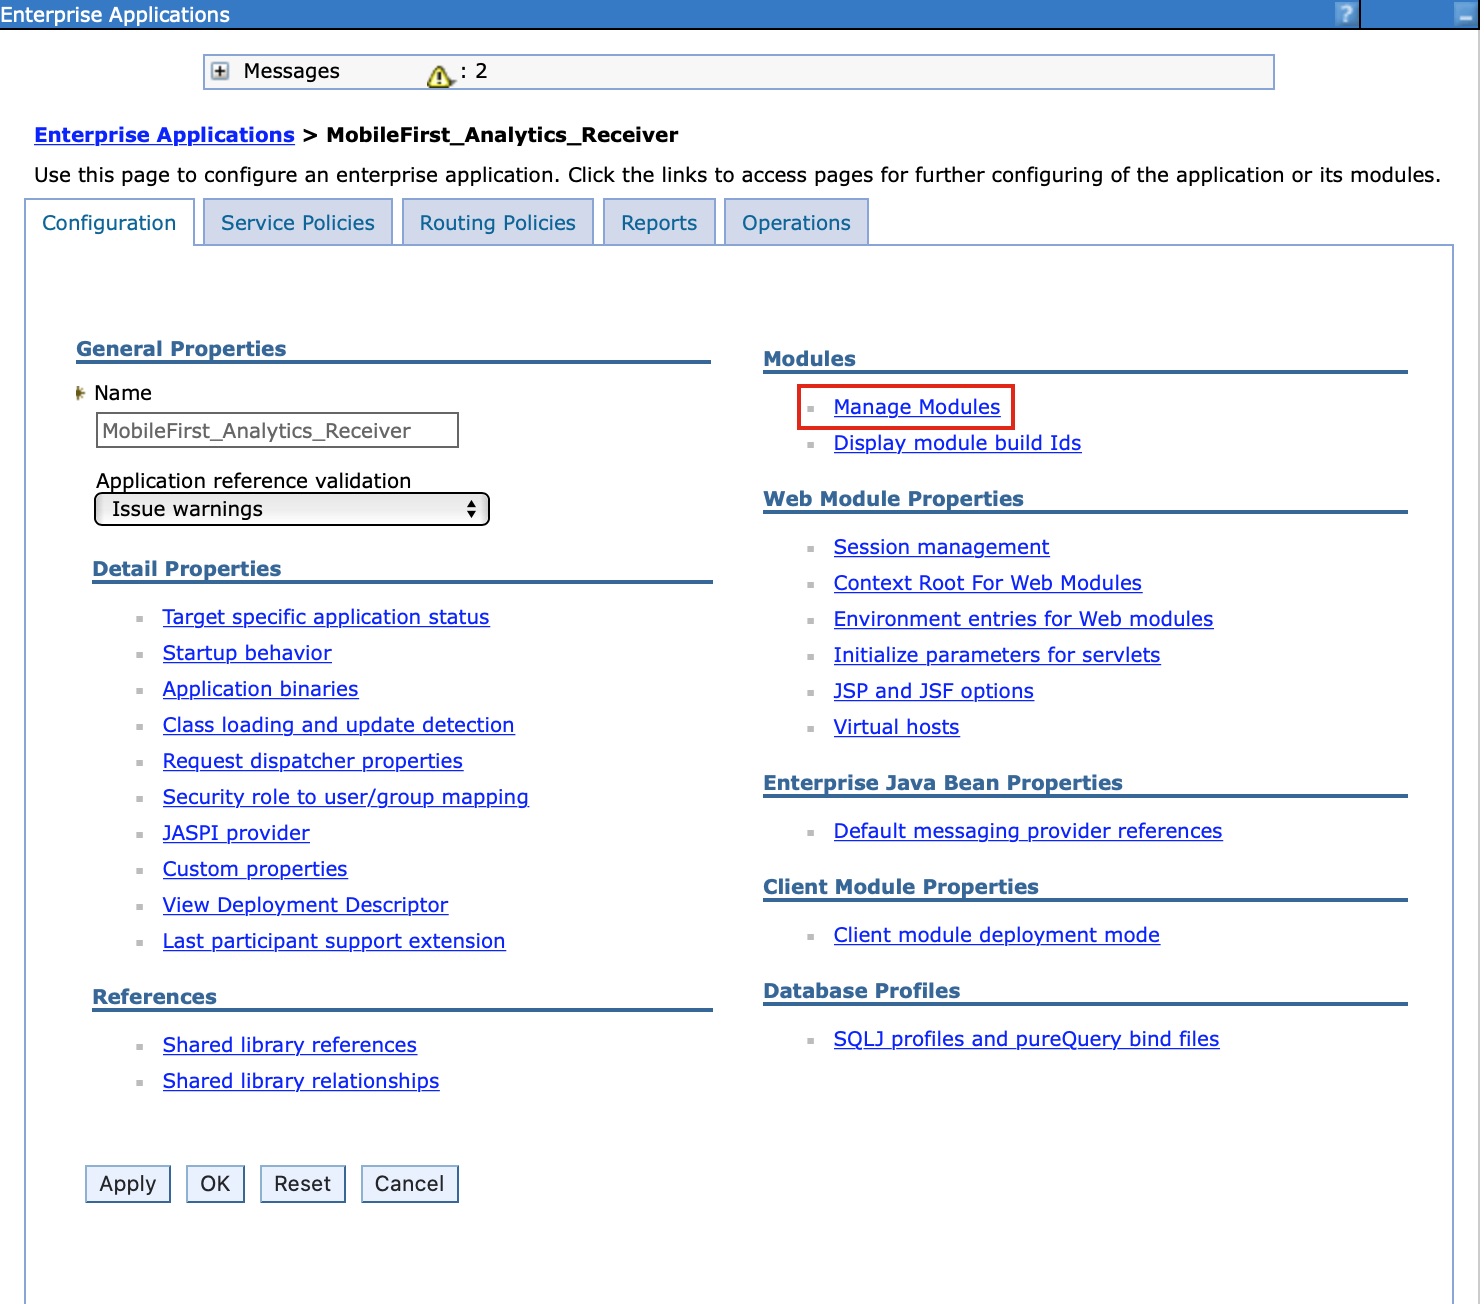Click the Detail Properties heading
The image size is (1484, 1304).
tap(187, 569)
